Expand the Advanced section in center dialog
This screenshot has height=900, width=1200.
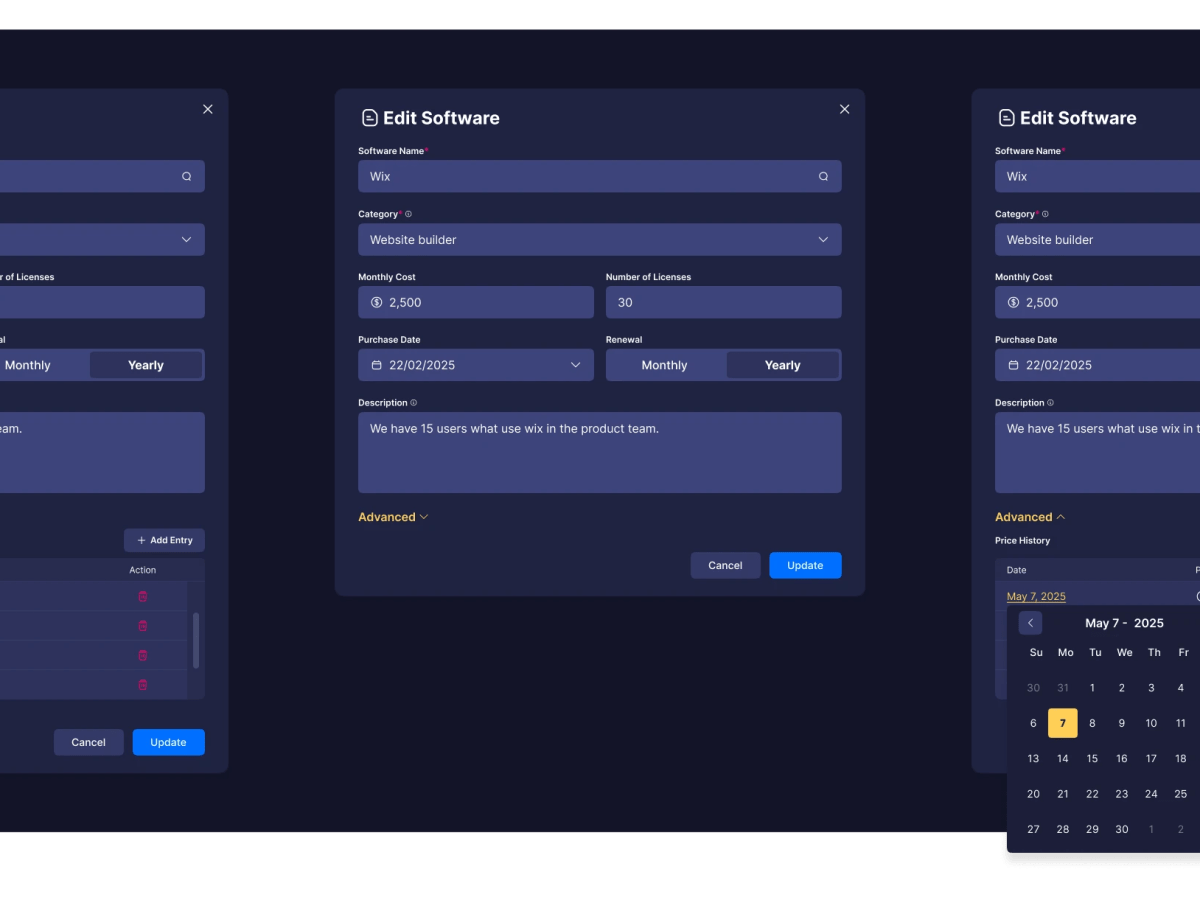pos(393,517)
